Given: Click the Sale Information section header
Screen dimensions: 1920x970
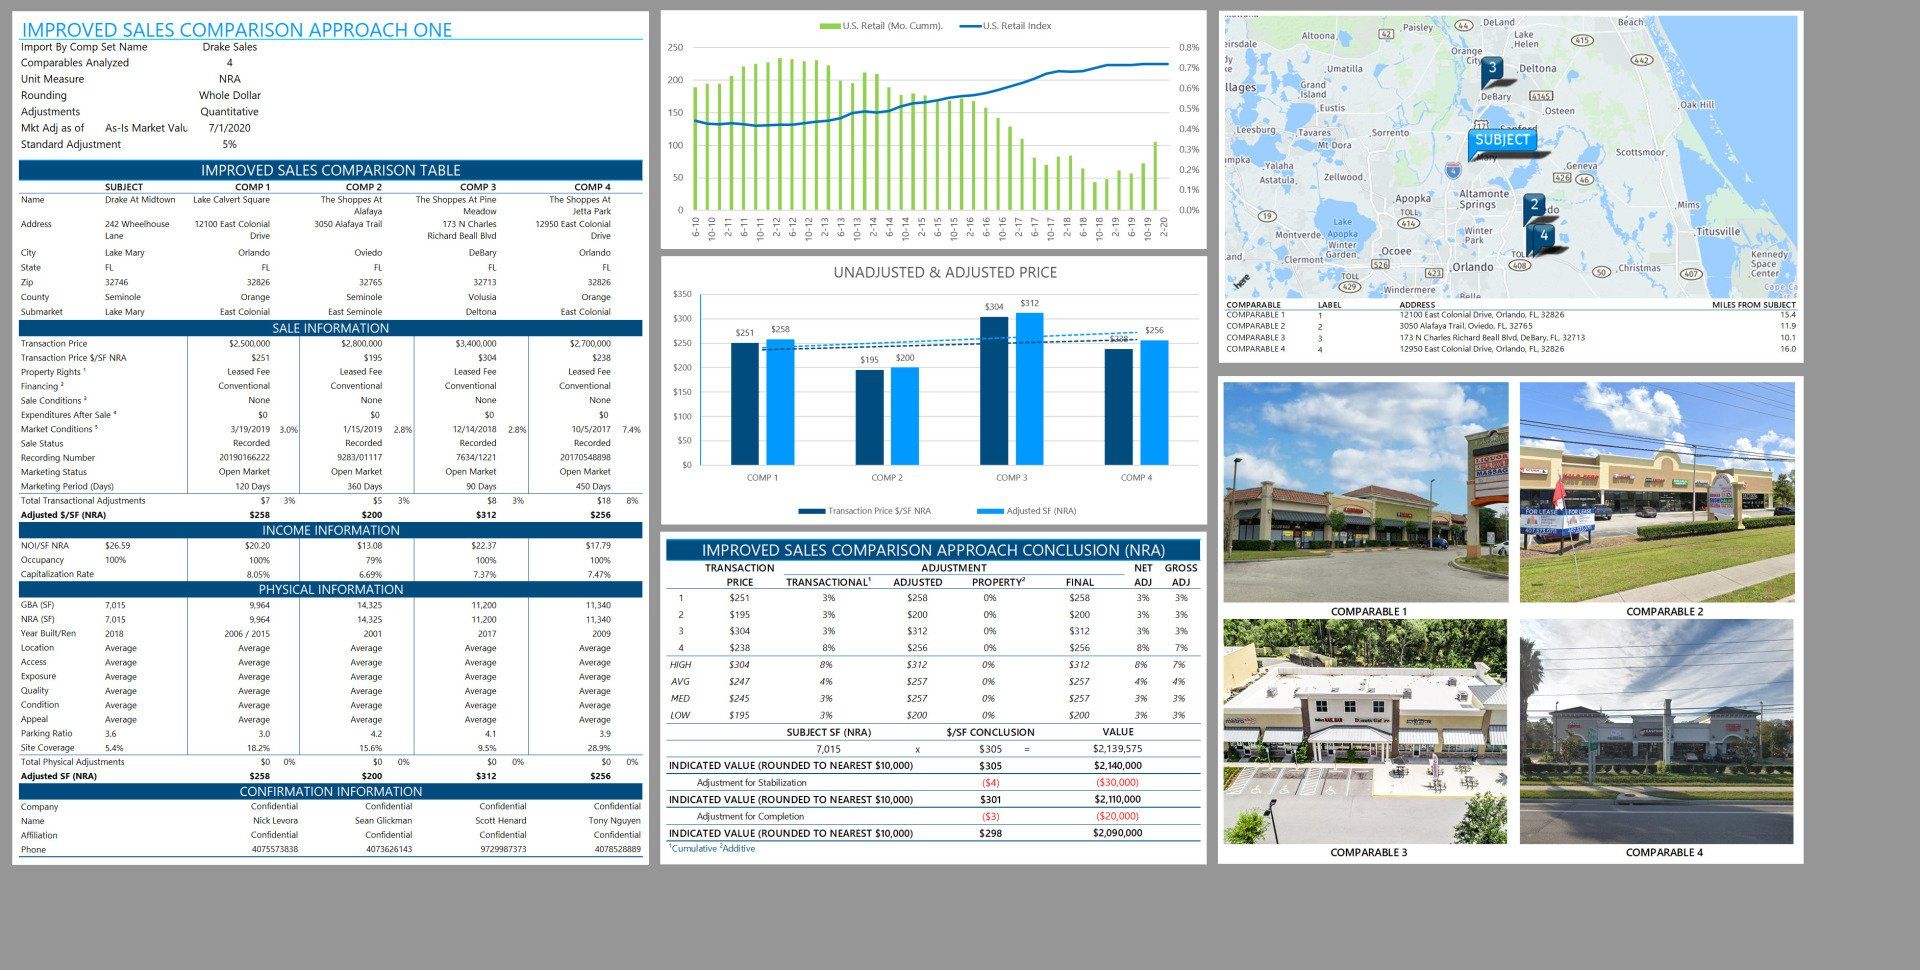Looking at the screenshot, I should [x=330, y=328].
